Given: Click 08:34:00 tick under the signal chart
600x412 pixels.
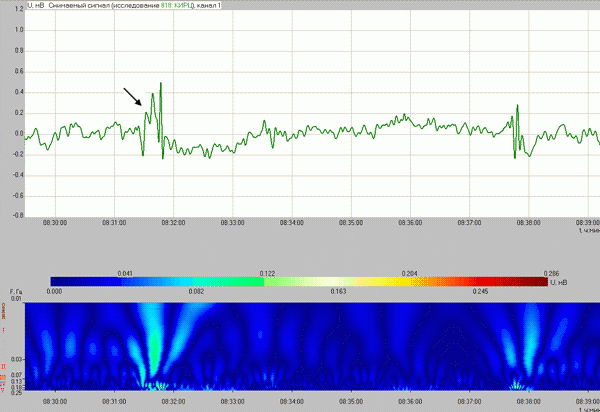Looking at the screenshot, I should click(x=292, y=223).
